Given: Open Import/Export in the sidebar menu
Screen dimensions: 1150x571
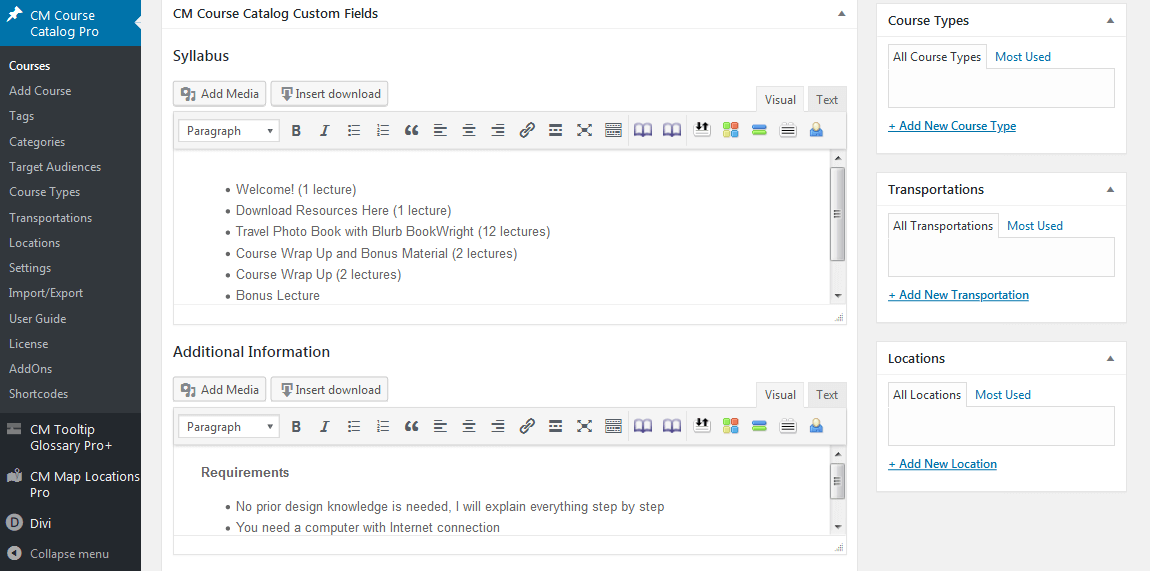Looking at the screenshot, I should pyautogui.click(x=46, y=293).
